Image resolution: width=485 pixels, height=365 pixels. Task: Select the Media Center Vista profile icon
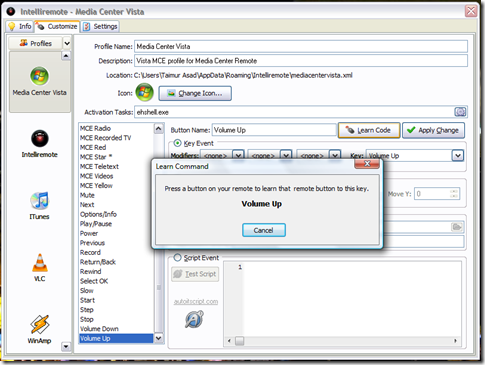coord(39,76)
